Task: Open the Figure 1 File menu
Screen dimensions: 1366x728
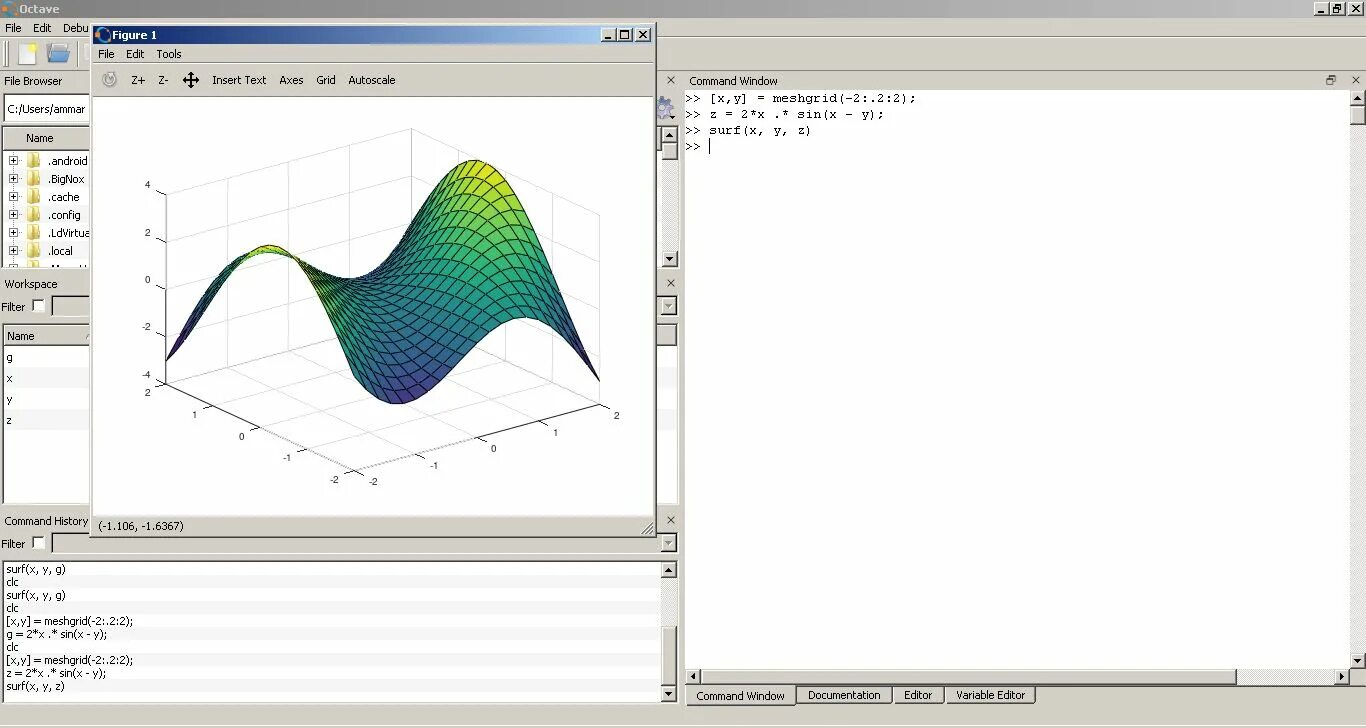Action: [106, 54]
